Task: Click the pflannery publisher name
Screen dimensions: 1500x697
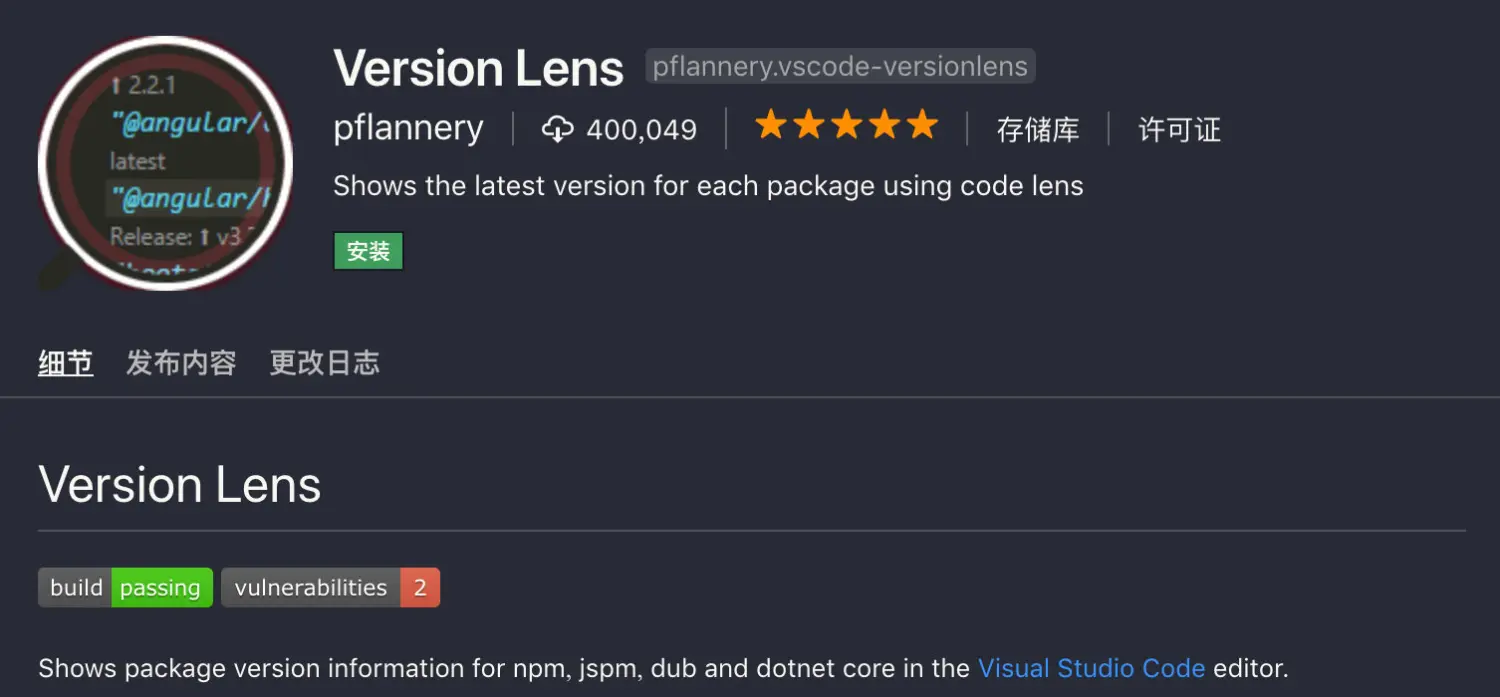Action: click(x=408, y=128)
